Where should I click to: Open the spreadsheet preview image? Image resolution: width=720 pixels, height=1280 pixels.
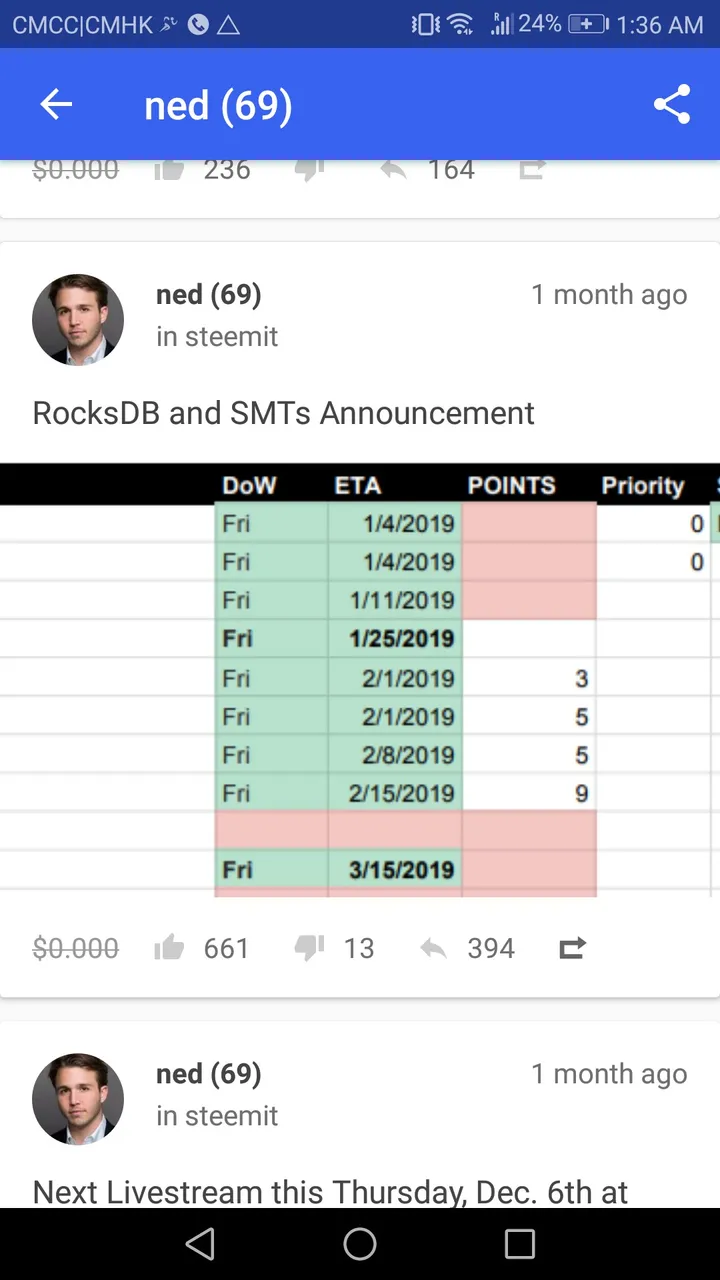pos(360,680)
